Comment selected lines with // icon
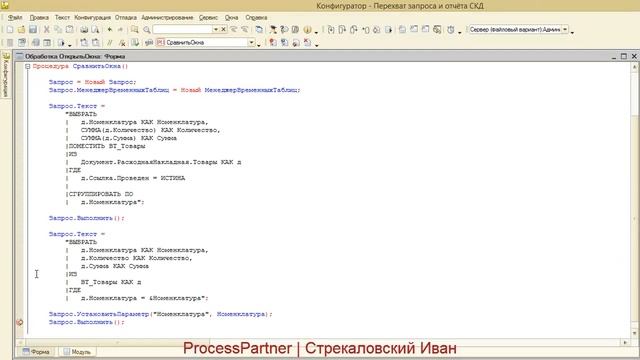 (x=109, y=42)
